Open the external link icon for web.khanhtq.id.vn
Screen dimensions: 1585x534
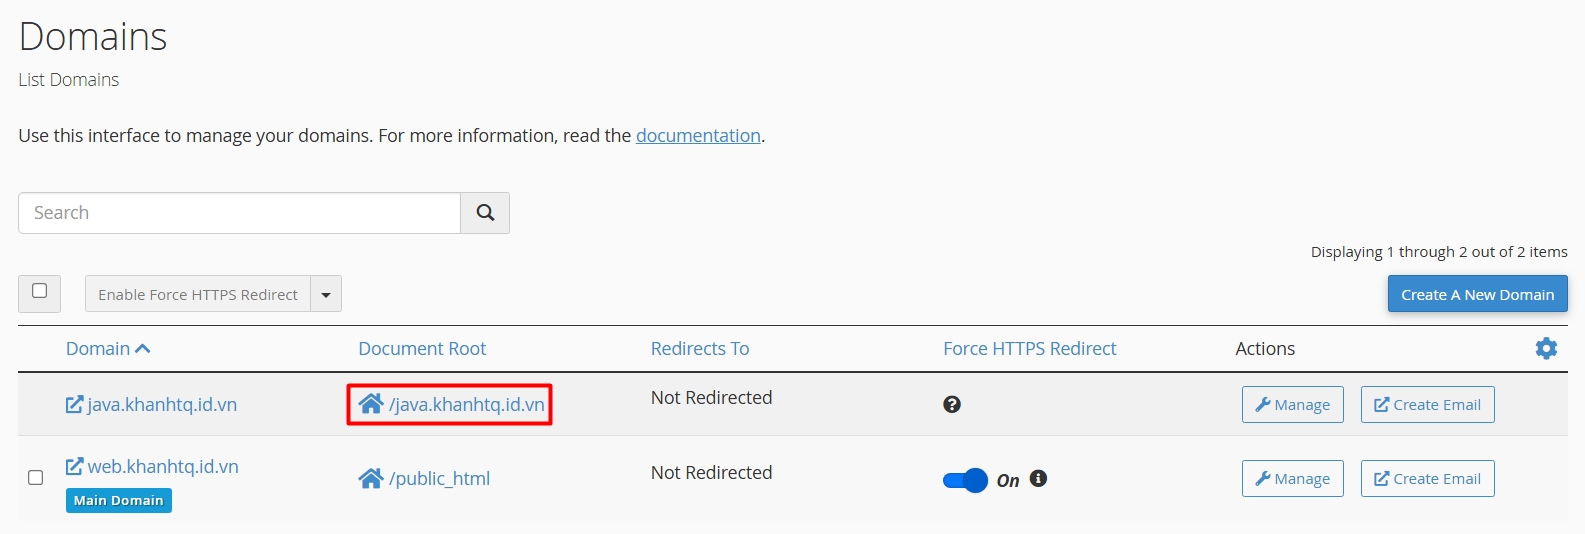point(75,467)
